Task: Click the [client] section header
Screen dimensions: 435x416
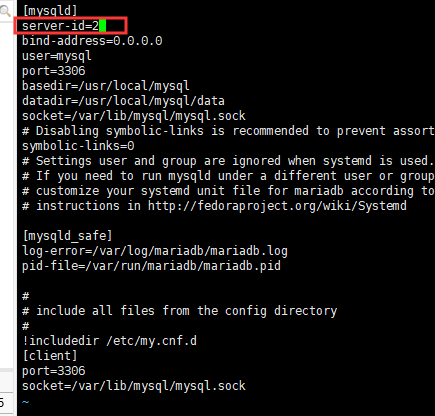Action: pos(50,356)
